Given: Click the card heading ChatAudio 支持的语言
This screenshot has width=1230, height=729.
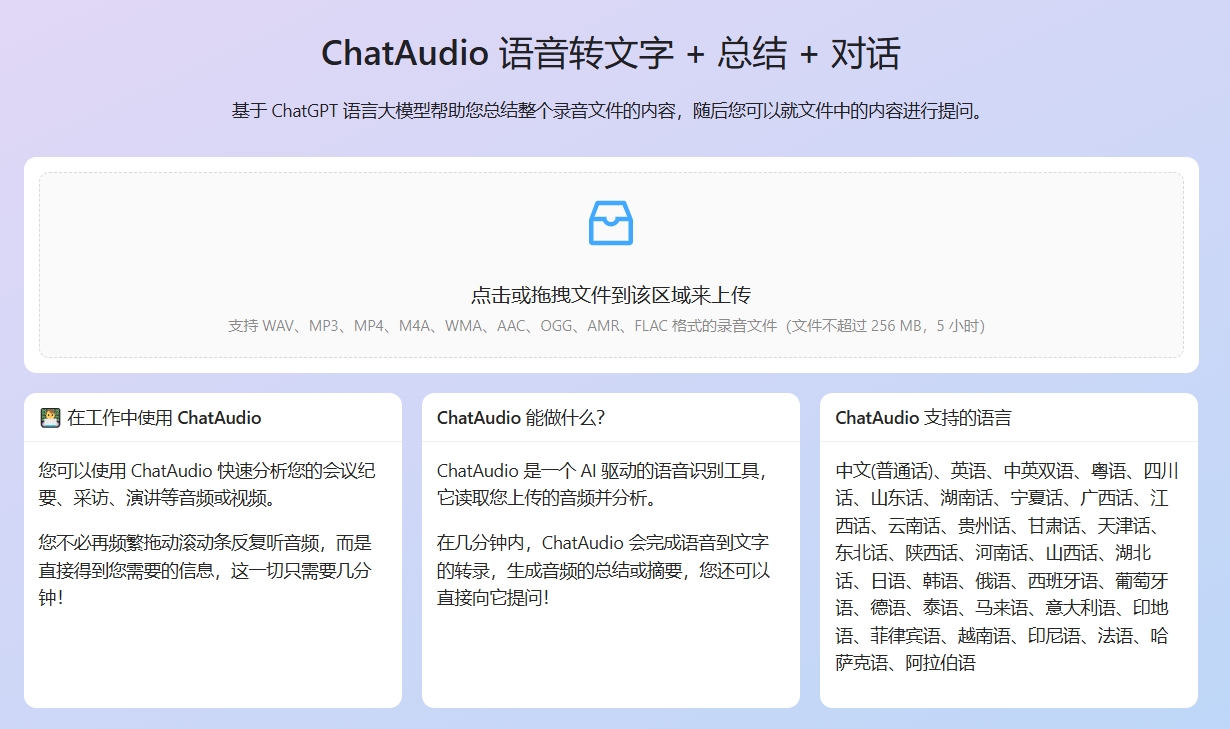Looking at the screenshot, I should point(923,417).
